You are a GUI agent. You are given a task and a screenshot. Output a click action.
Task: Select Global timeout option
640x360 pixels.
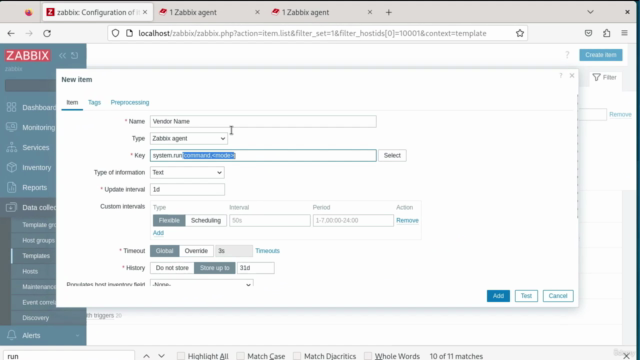pos(164,251)
